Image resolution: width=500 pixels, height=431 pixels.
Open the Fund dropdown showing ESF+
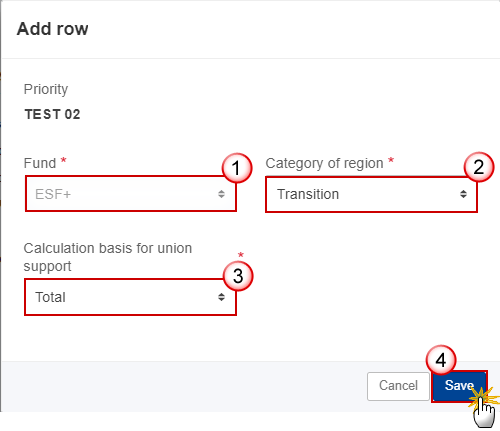tap(131, 194)
